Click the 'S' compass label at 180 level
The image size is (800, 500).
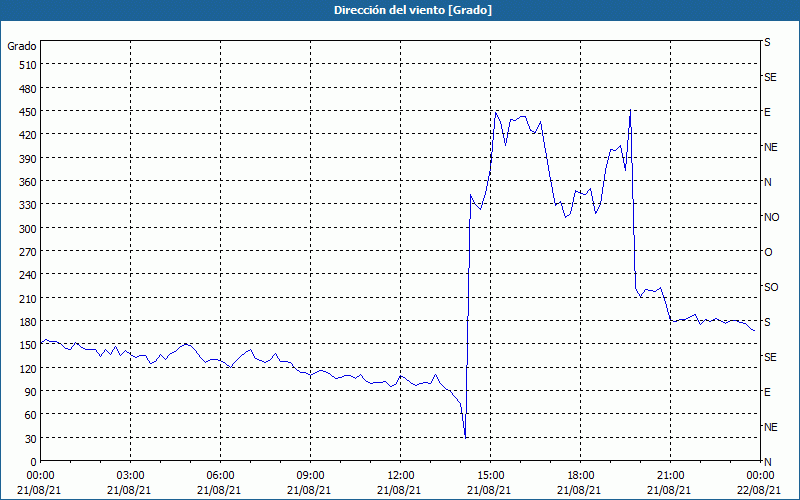click(x=767, y=322)
